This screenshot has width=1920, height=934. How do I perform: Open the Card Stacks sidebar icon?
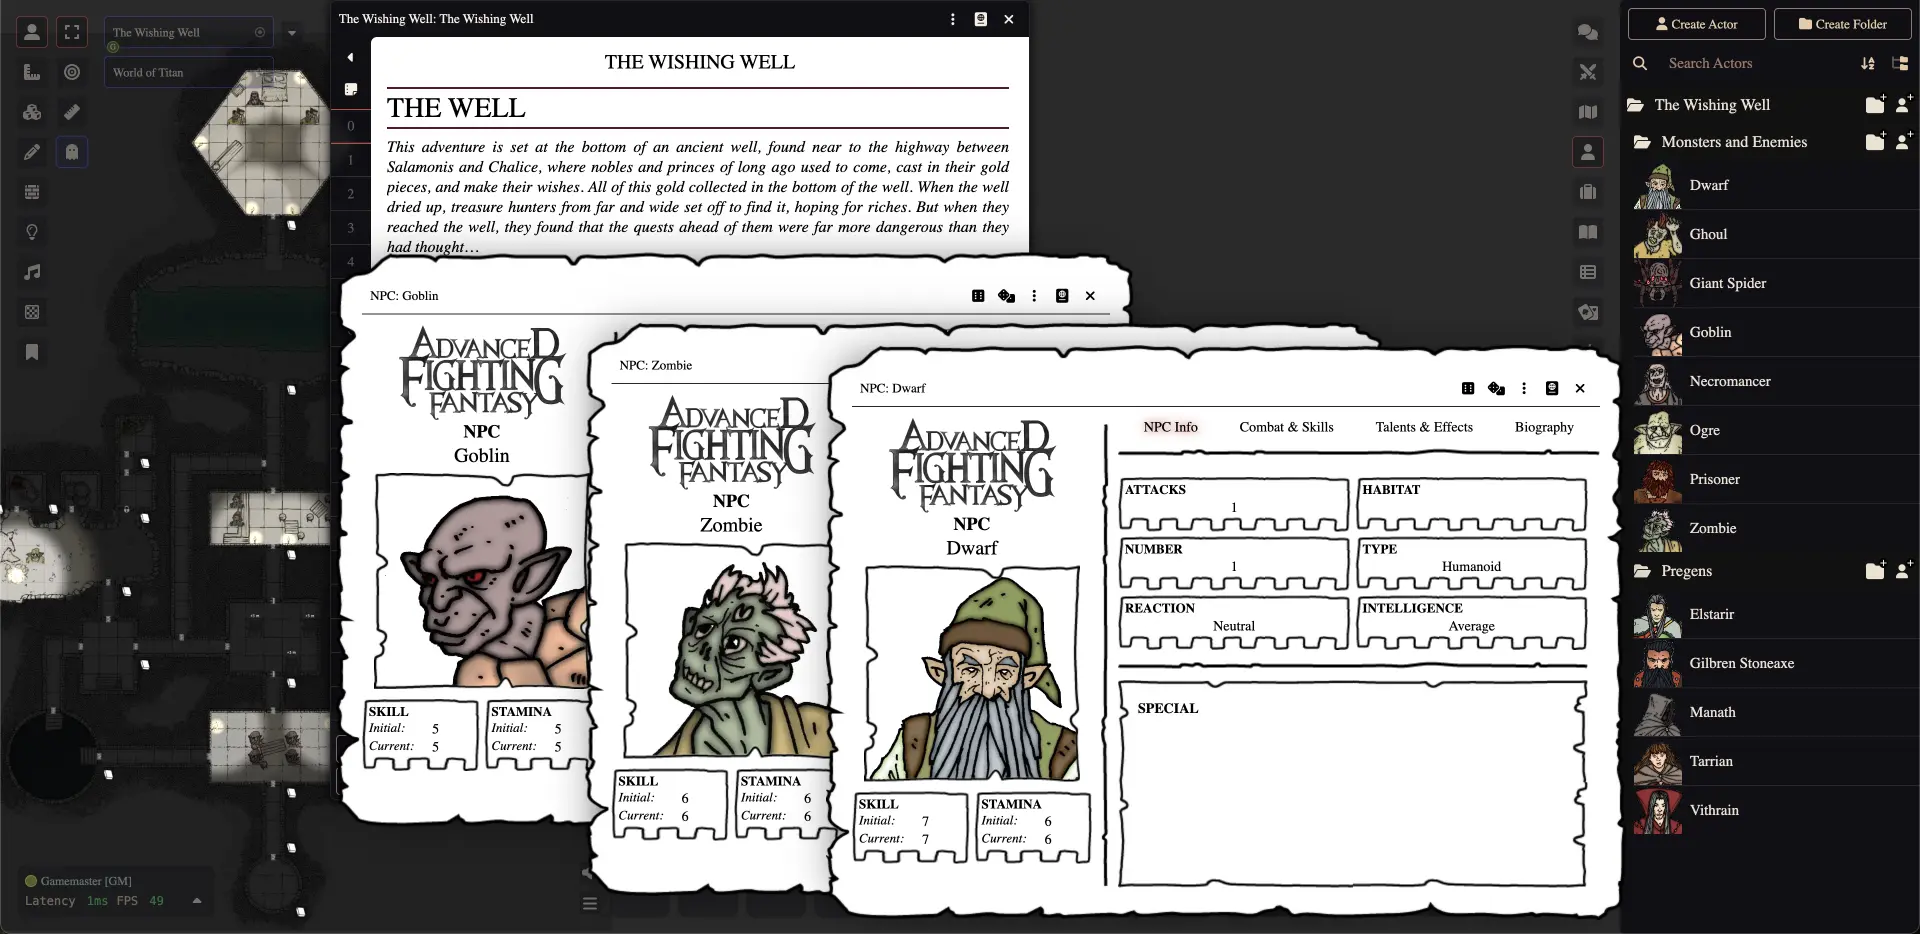(1587, 312)
